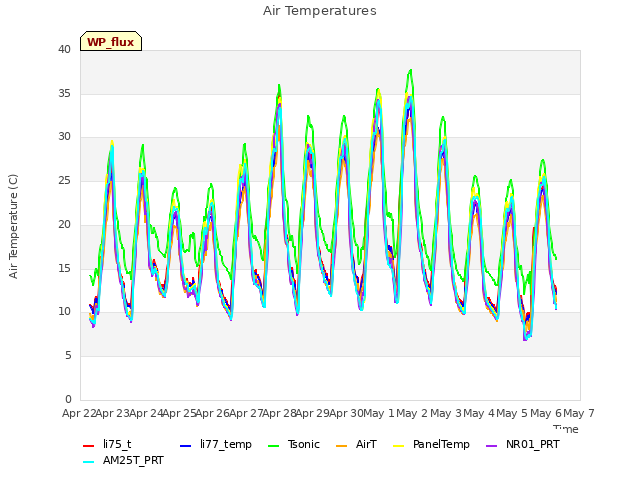Image resolution: width=640 pixels, height=480 pixels.
Task: Click the Apr 29 x-axis tick label
Action: click(313, 413)
